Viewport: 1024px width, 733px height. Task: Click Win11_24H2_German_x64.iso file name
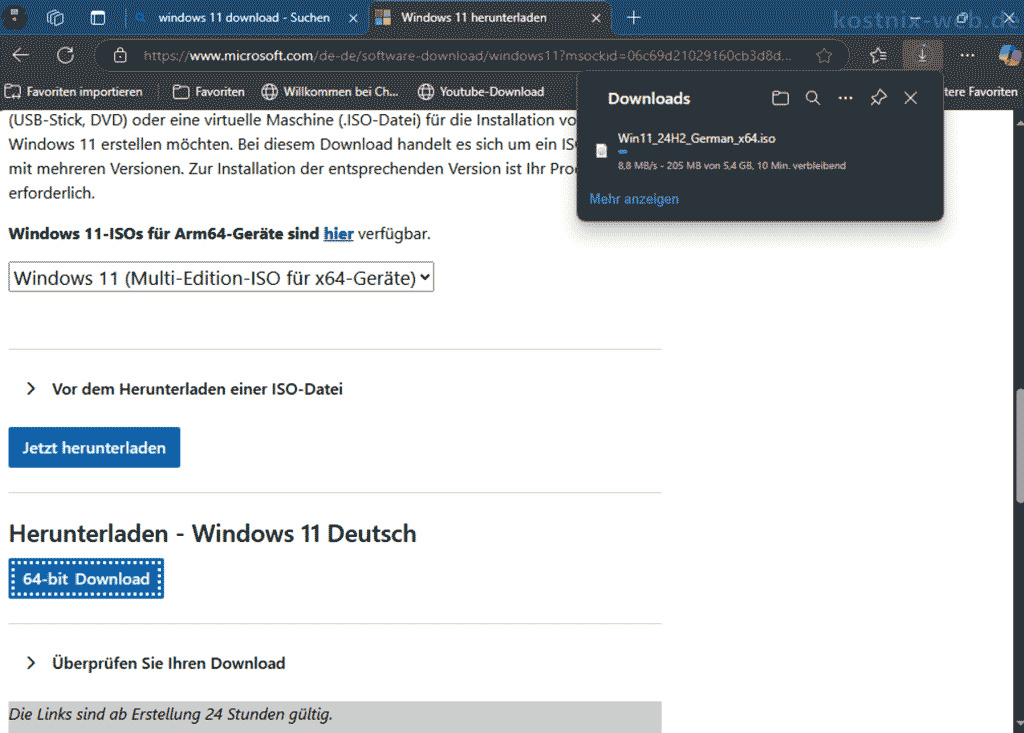pyautogui.click(x=697, y=138)
